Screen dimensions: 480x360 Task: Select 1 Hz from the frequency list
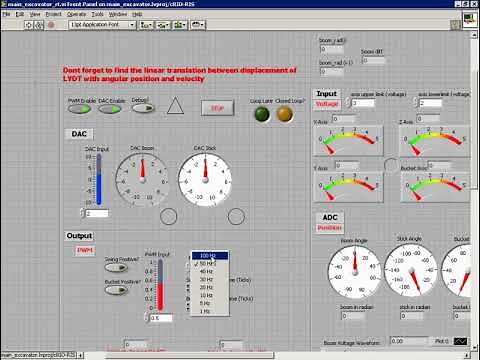[210, 312]
